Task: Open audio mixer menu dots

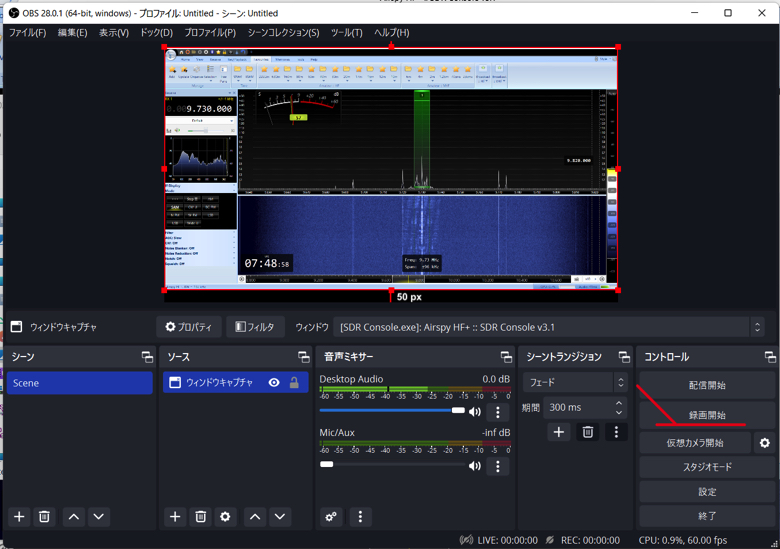Action: (360, 517)
